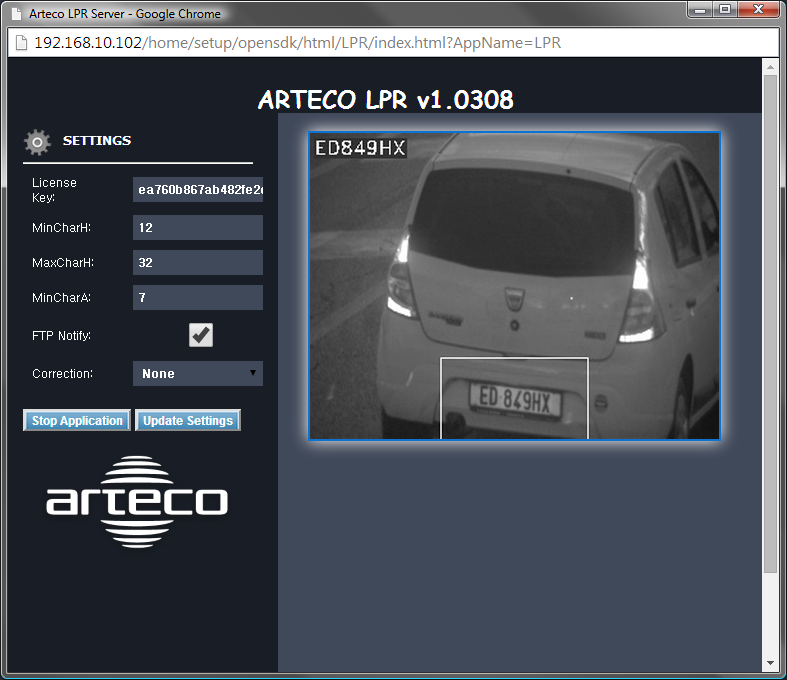Click the ARTECO LPR v1.0308 title
Screen dimensions: 787x680
coord(385,99)
